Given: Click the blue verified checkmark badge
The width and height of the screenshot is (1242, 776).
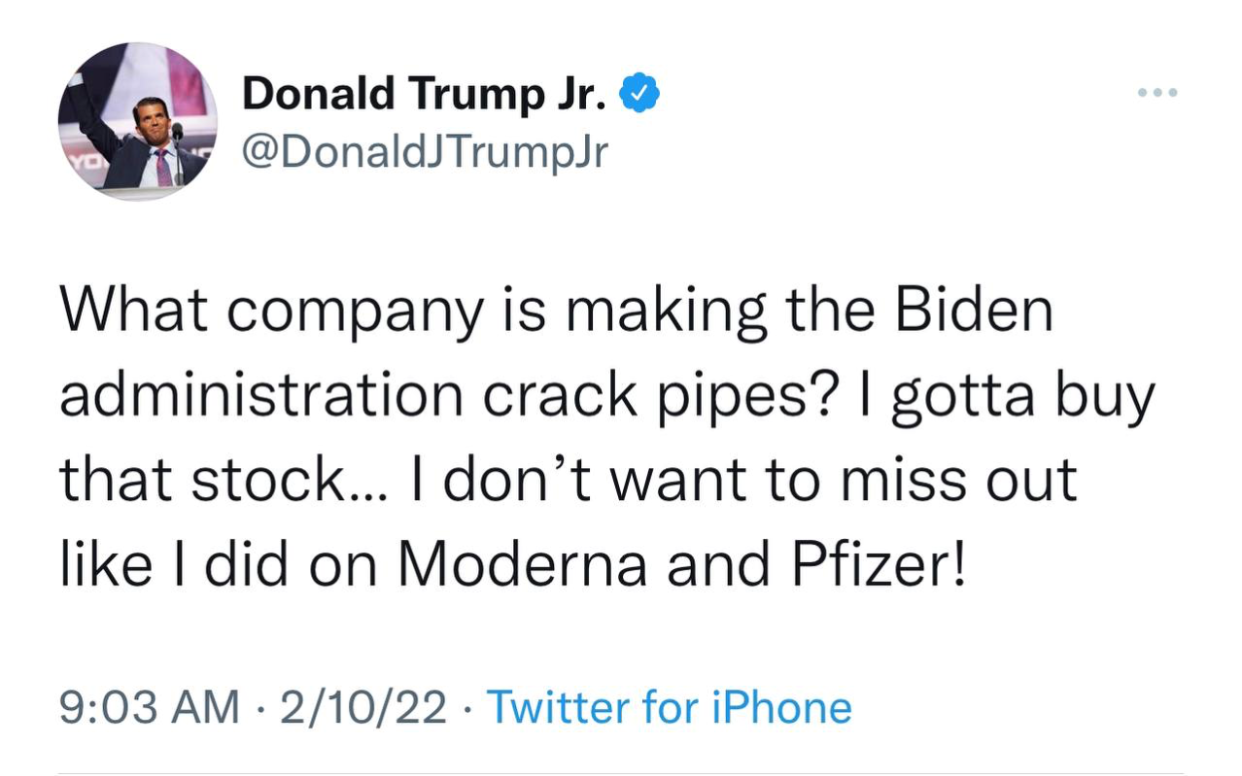Looking at the screenshot, I should [x=640, y=94].
